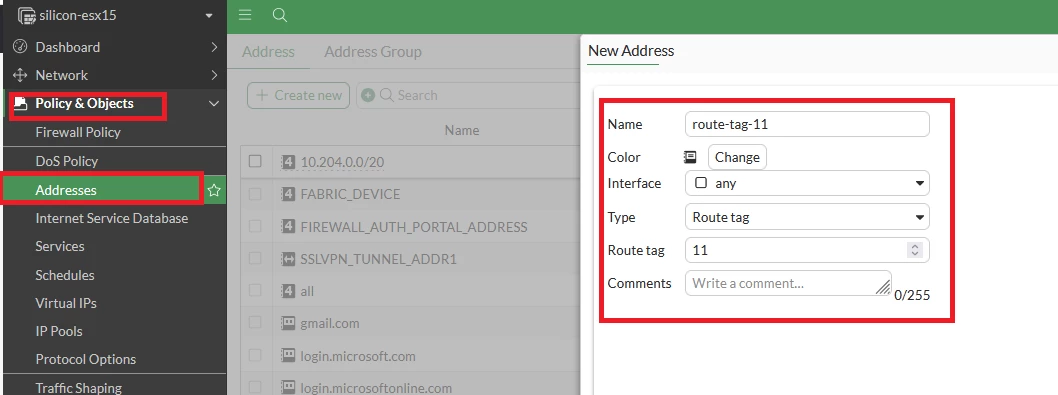Click the Dashboard gauge icon
This screenshot has width=1058, height=395.
click(x=20, y=47)
